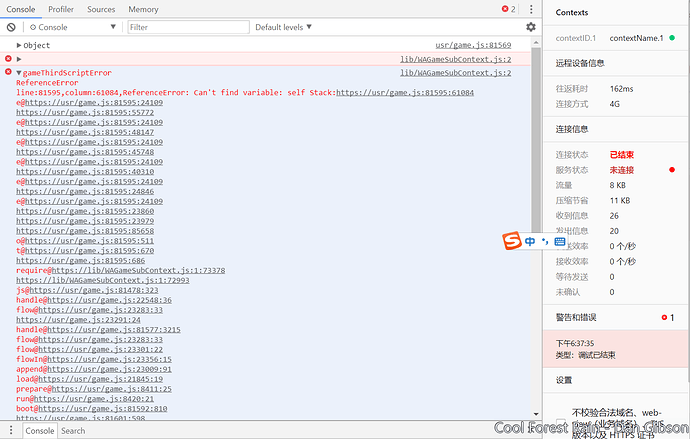Open stack link game.js:81595:48147
Viewport: 690px width, 439px height.
85,132
